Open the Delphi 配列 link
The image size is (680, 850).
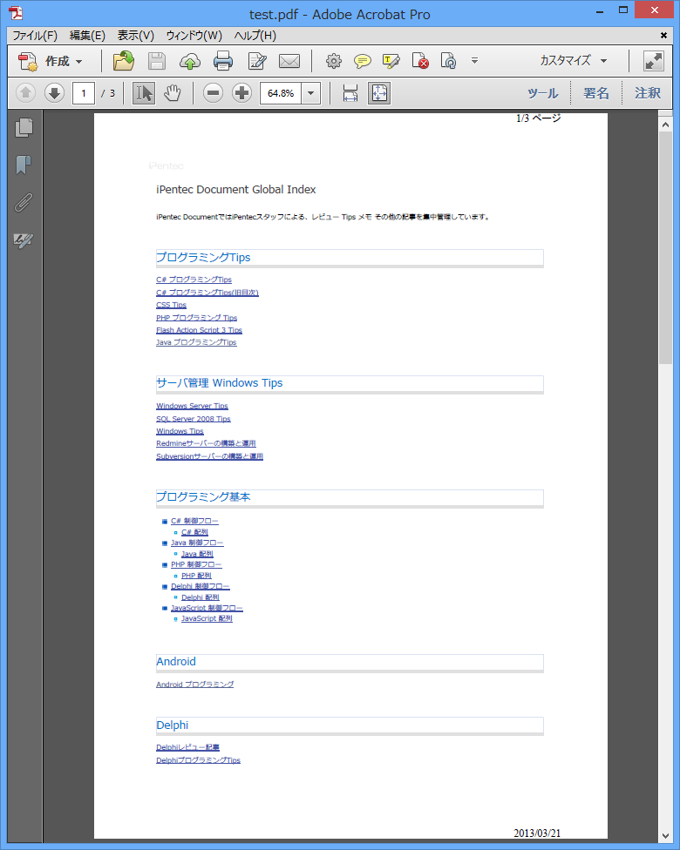[x=200, y=597]
